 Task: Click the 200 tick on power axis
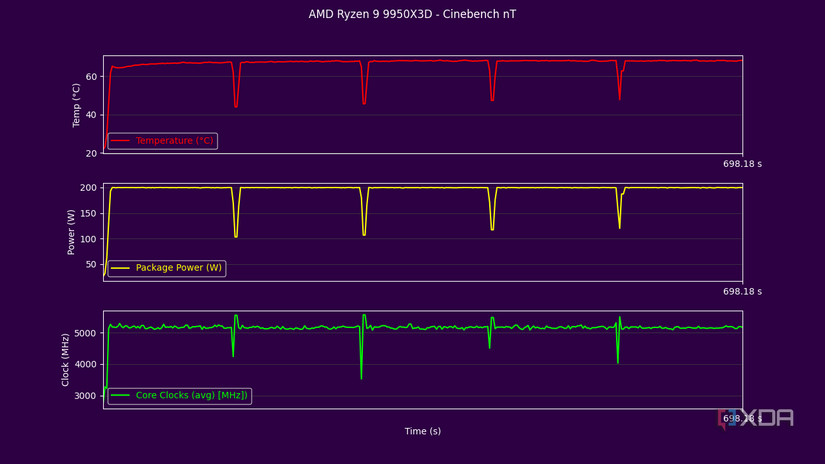(88, 188)
